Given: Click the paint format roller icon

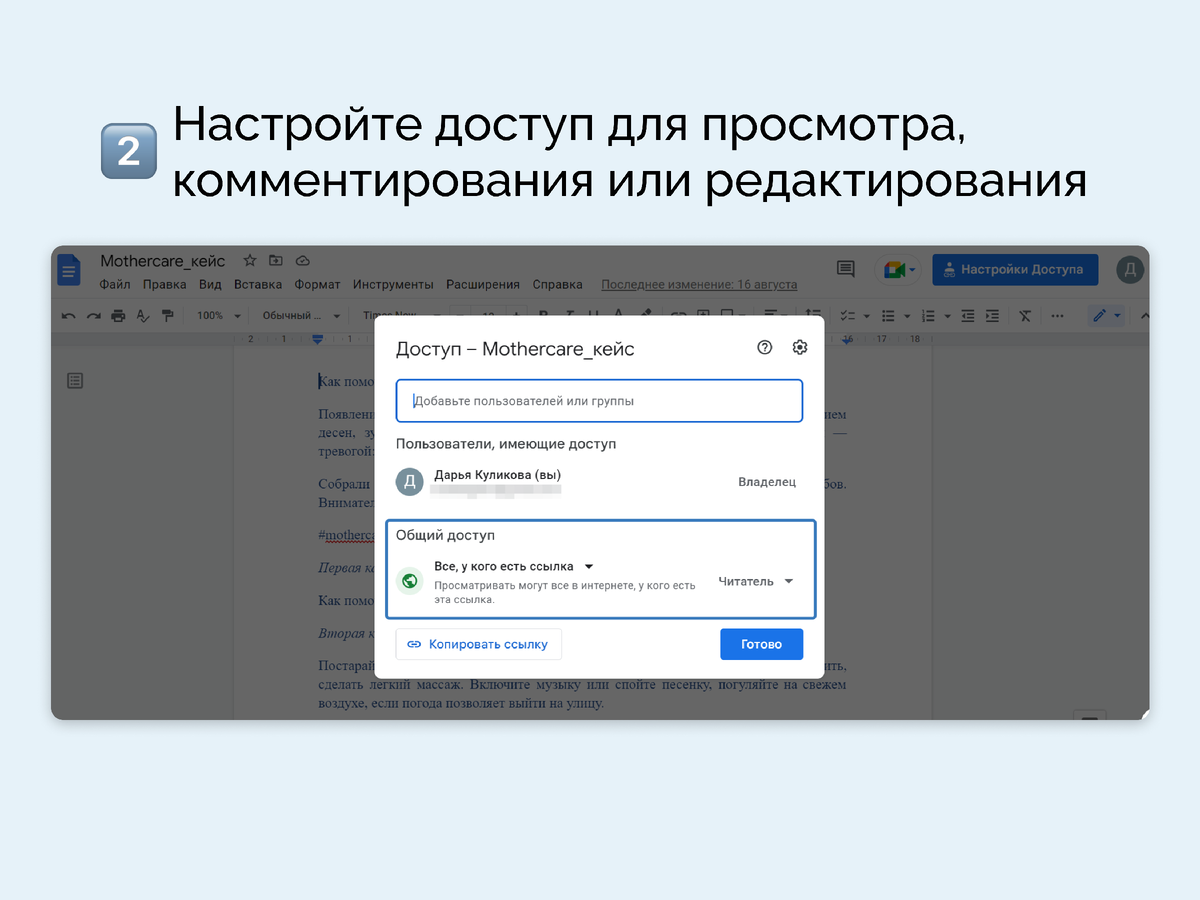Looking at the screenshot, I should point(167,316).
